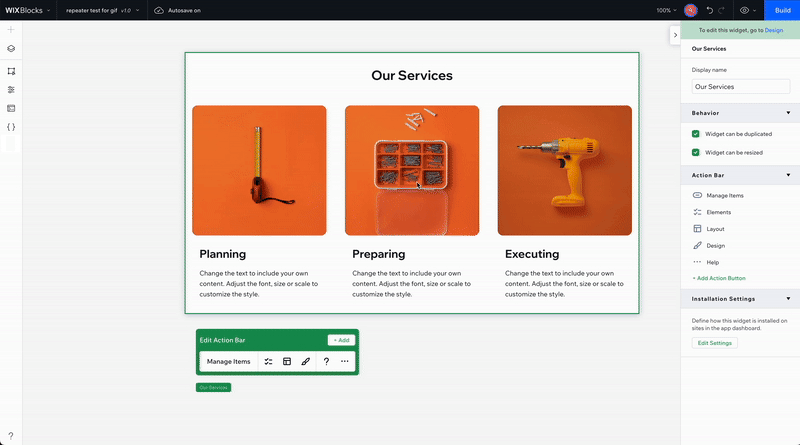The image size is (800, 445).
Task: Open the repeater test for gif version dropdown
Action: (x=102, y=10)
